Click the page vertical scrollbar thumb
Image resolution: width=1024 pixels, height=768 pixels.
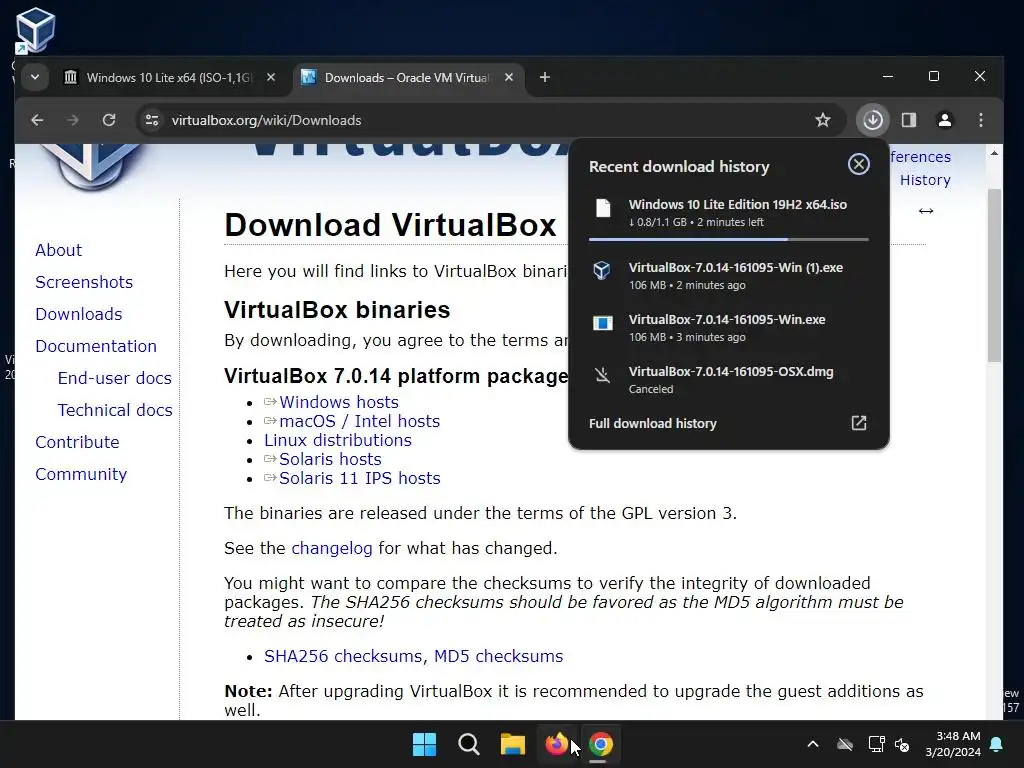click(x=994, y=275)
